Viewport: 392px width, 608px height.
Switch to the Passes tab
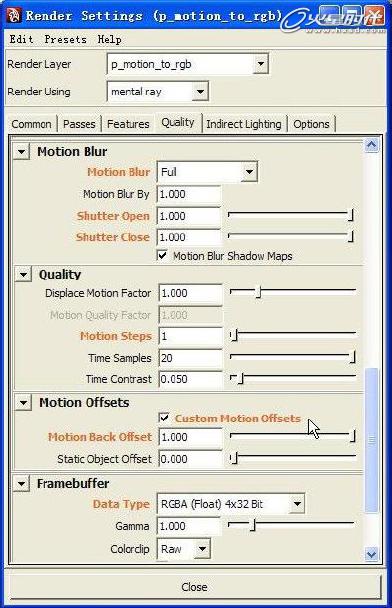coord(79,124)
